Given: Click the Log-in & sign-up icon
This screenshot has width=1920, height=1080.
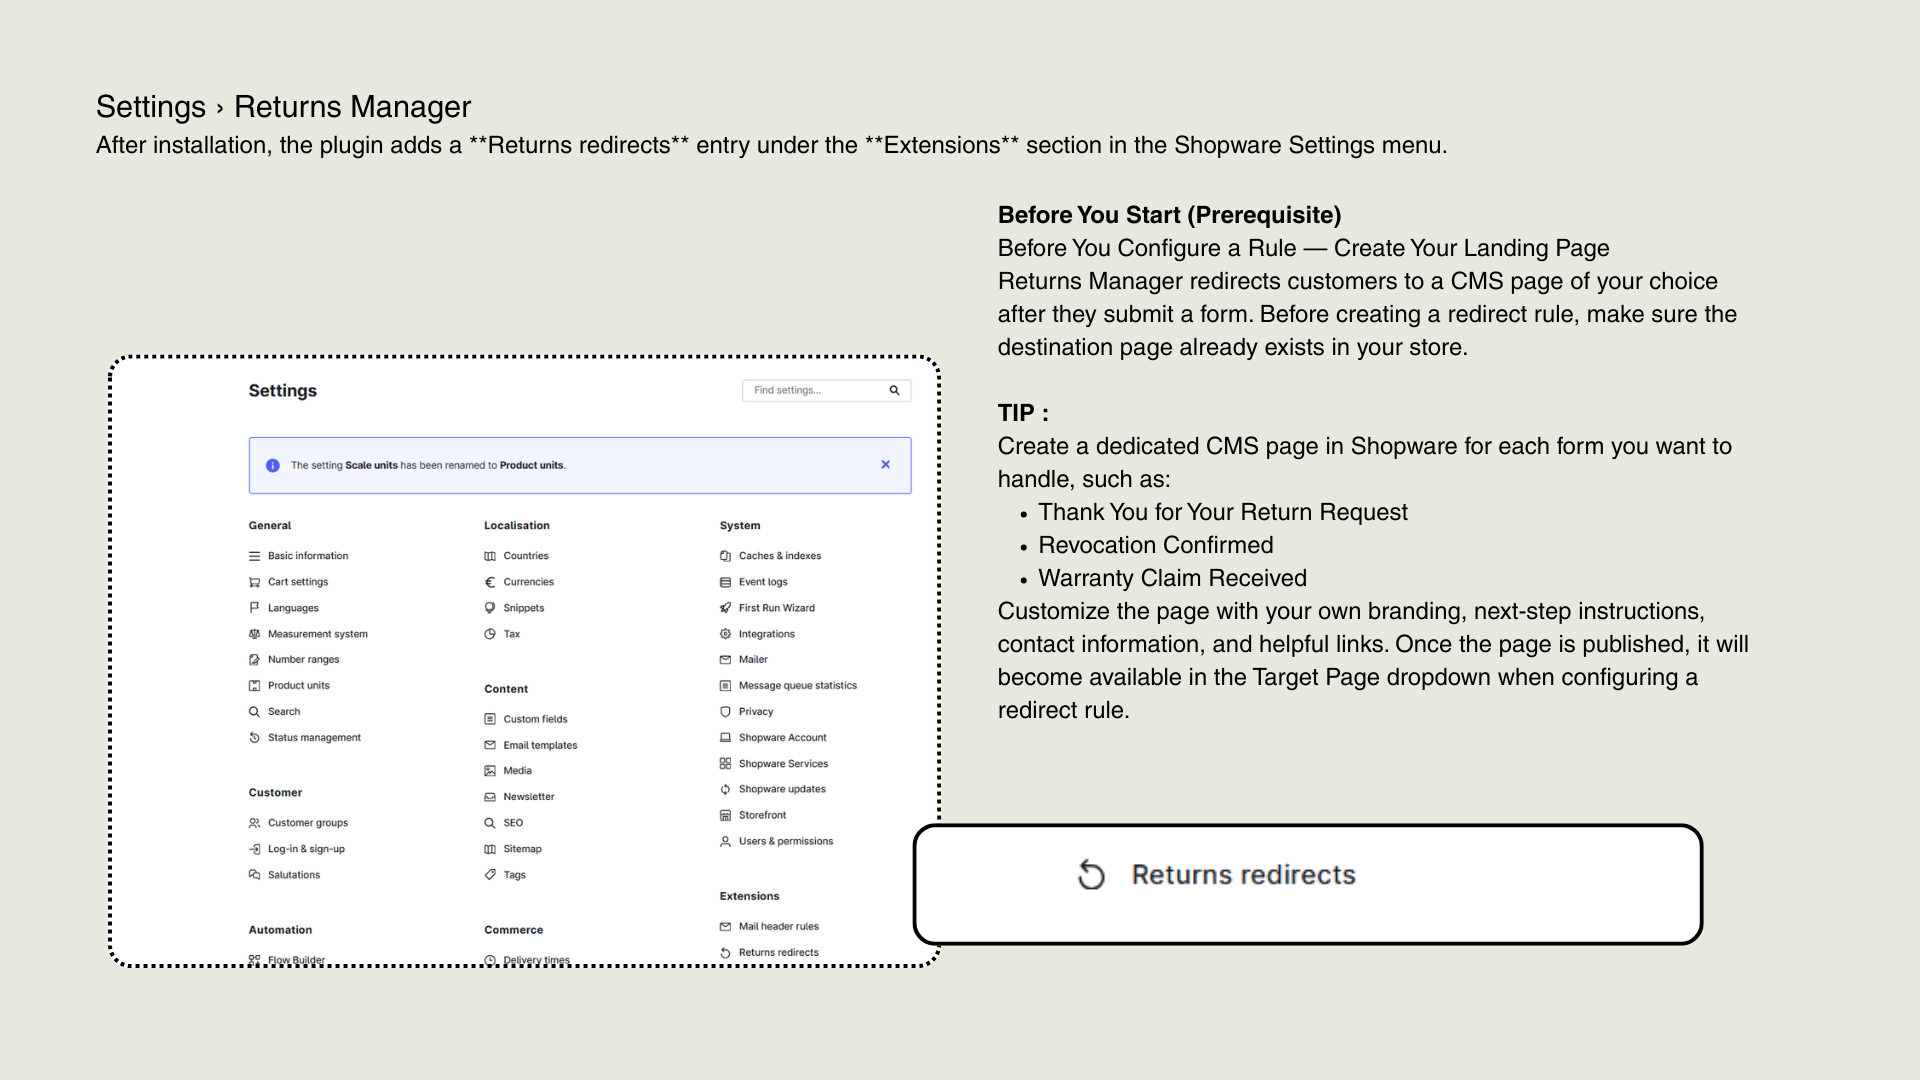Looking at the screenshot, I should pyautogui.click(x=254, y=849).
